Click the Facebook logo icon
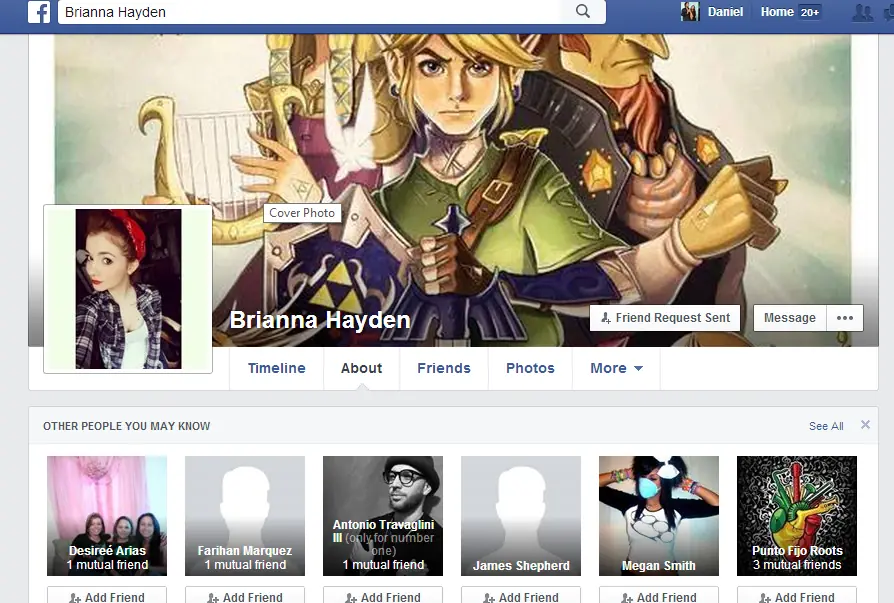Image resolution: width=894 pixels, height=603 pixels. [x=39, y=12]
